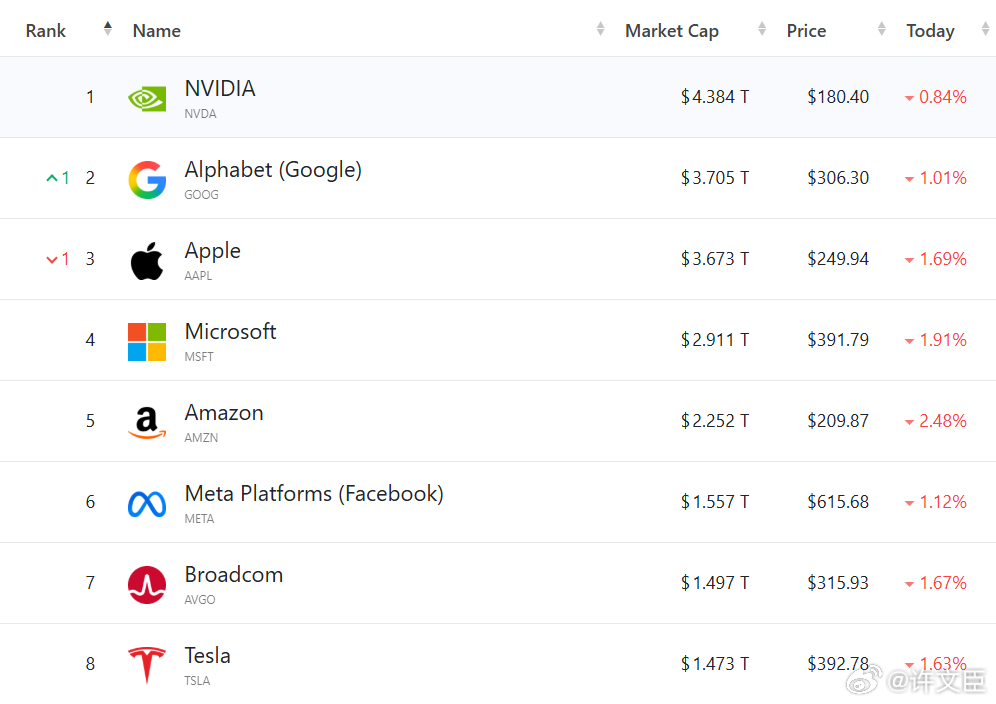Screen dimensions: 996x704
Task: Click the Tesla logo icon
Action: pos(147,665)
